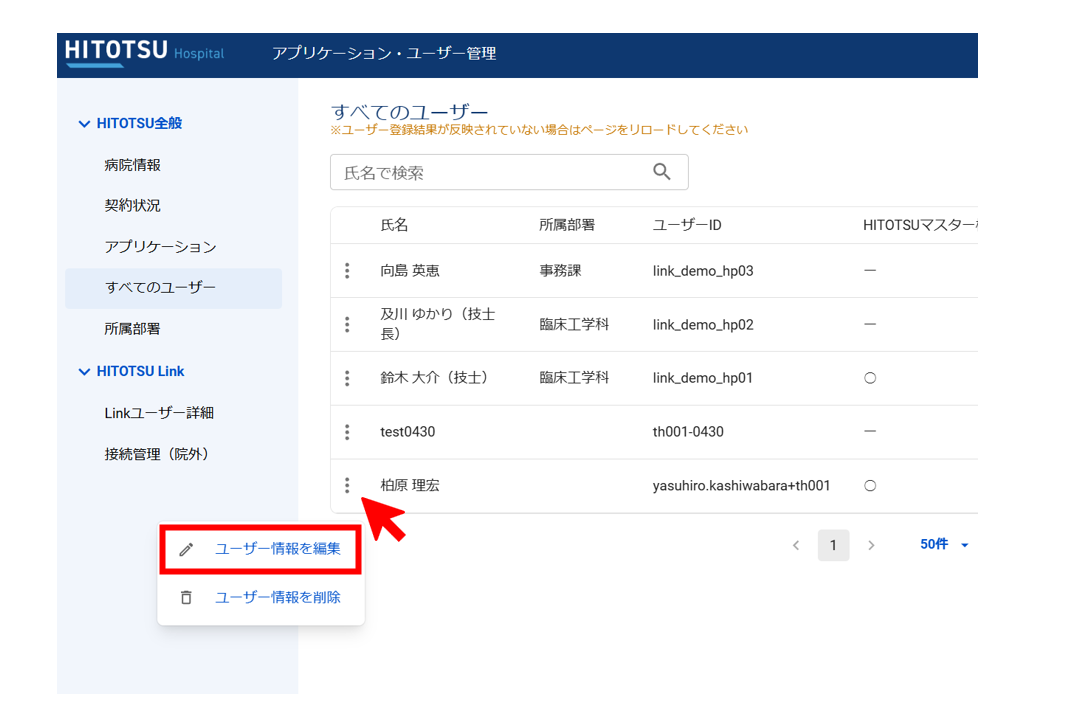Image resolution: width=1069 pixels, height=716 pixels.
Task: Open 所属部署 in sidebar
Action: point(132,329)
